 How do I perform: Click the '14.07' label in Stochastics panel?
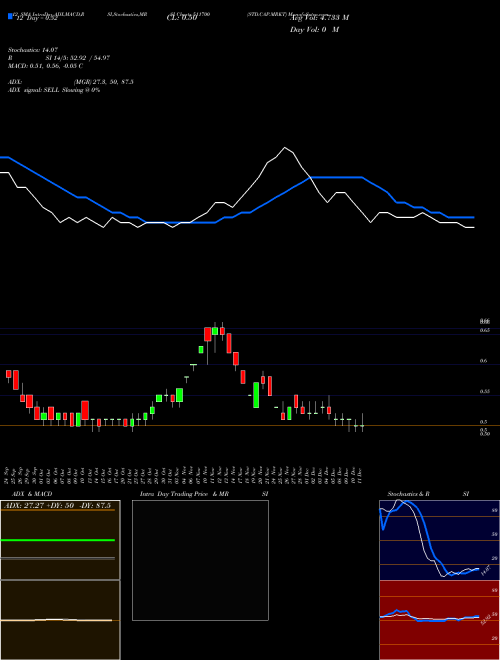pyautogui.click(x=485, y=570)
